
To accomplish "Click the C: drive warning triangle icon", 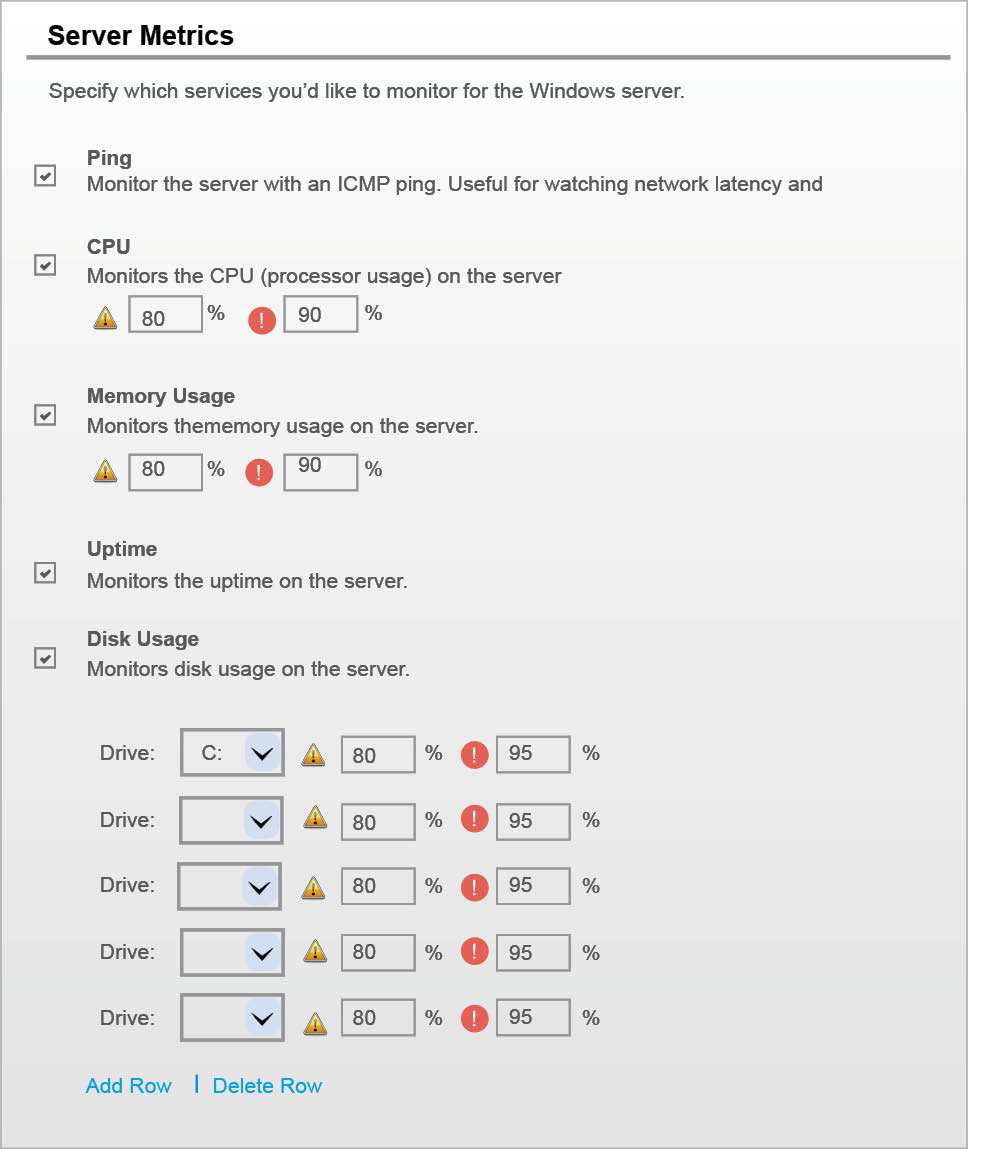I will click(x=314, y=755).
